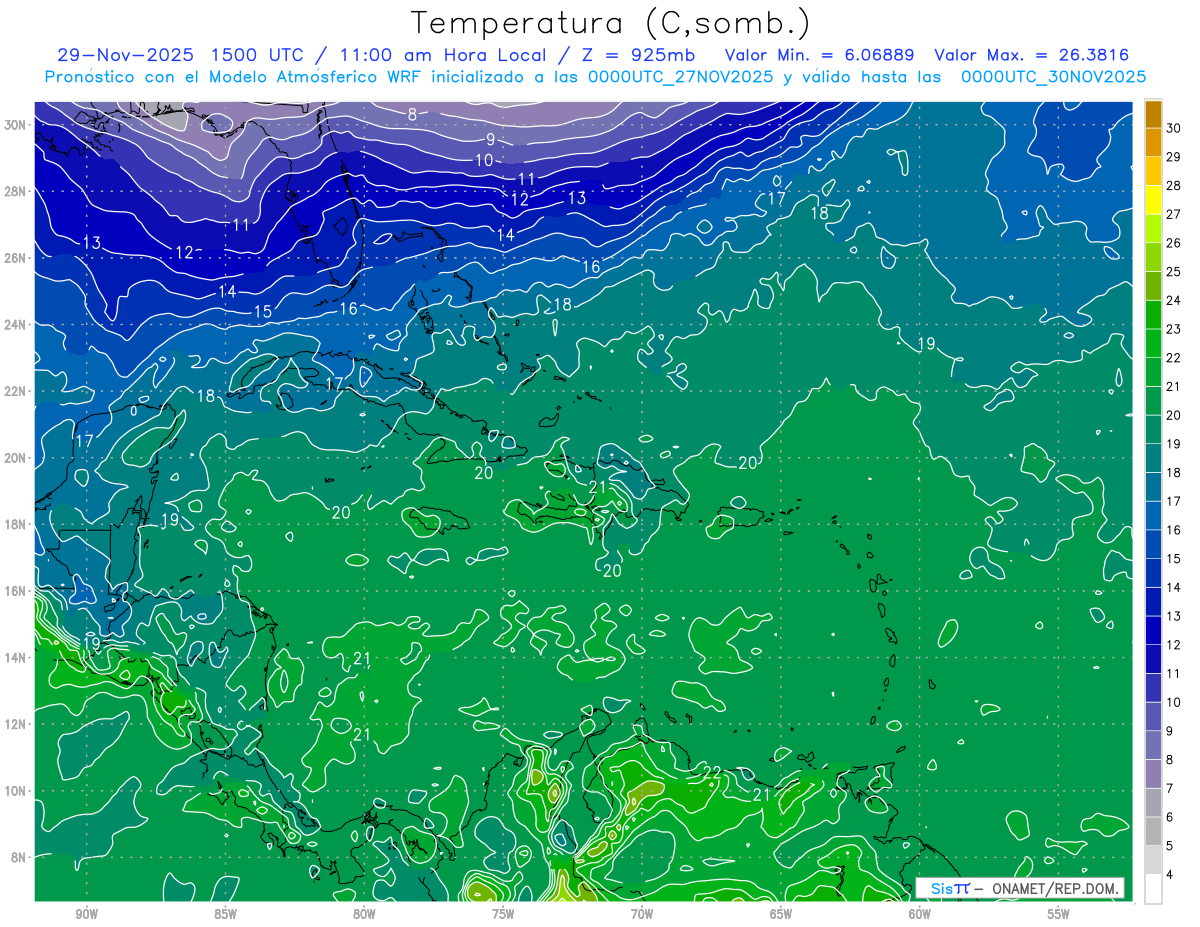The height and width of the screenshot is (927, 1200).
Task: Click the '28N' latitude axis label
Action: [16, 191]
